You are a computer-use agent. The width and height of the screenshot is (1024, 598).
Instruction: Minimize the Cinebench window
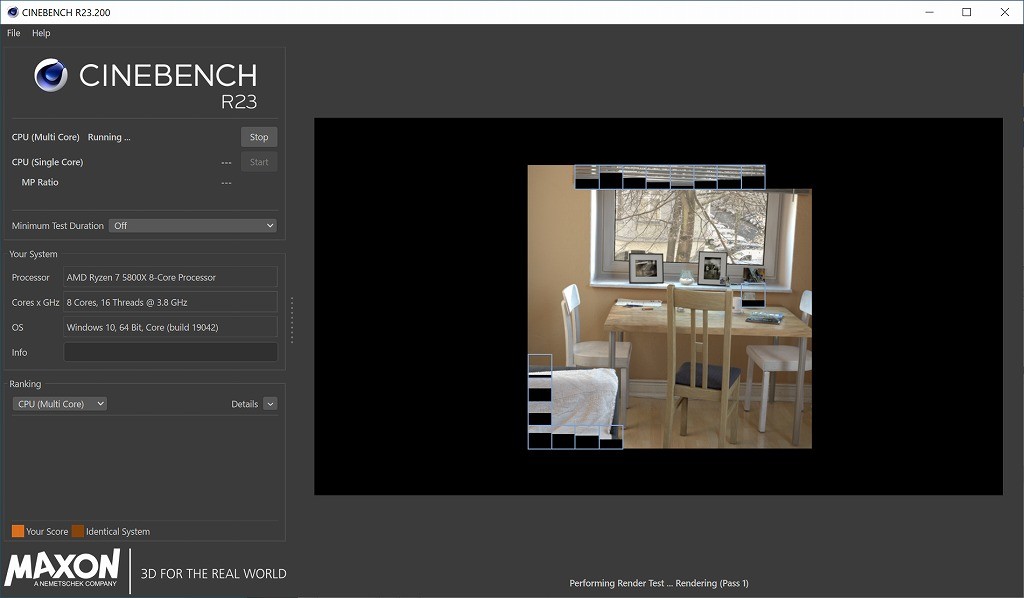click(x=929, y=12)
